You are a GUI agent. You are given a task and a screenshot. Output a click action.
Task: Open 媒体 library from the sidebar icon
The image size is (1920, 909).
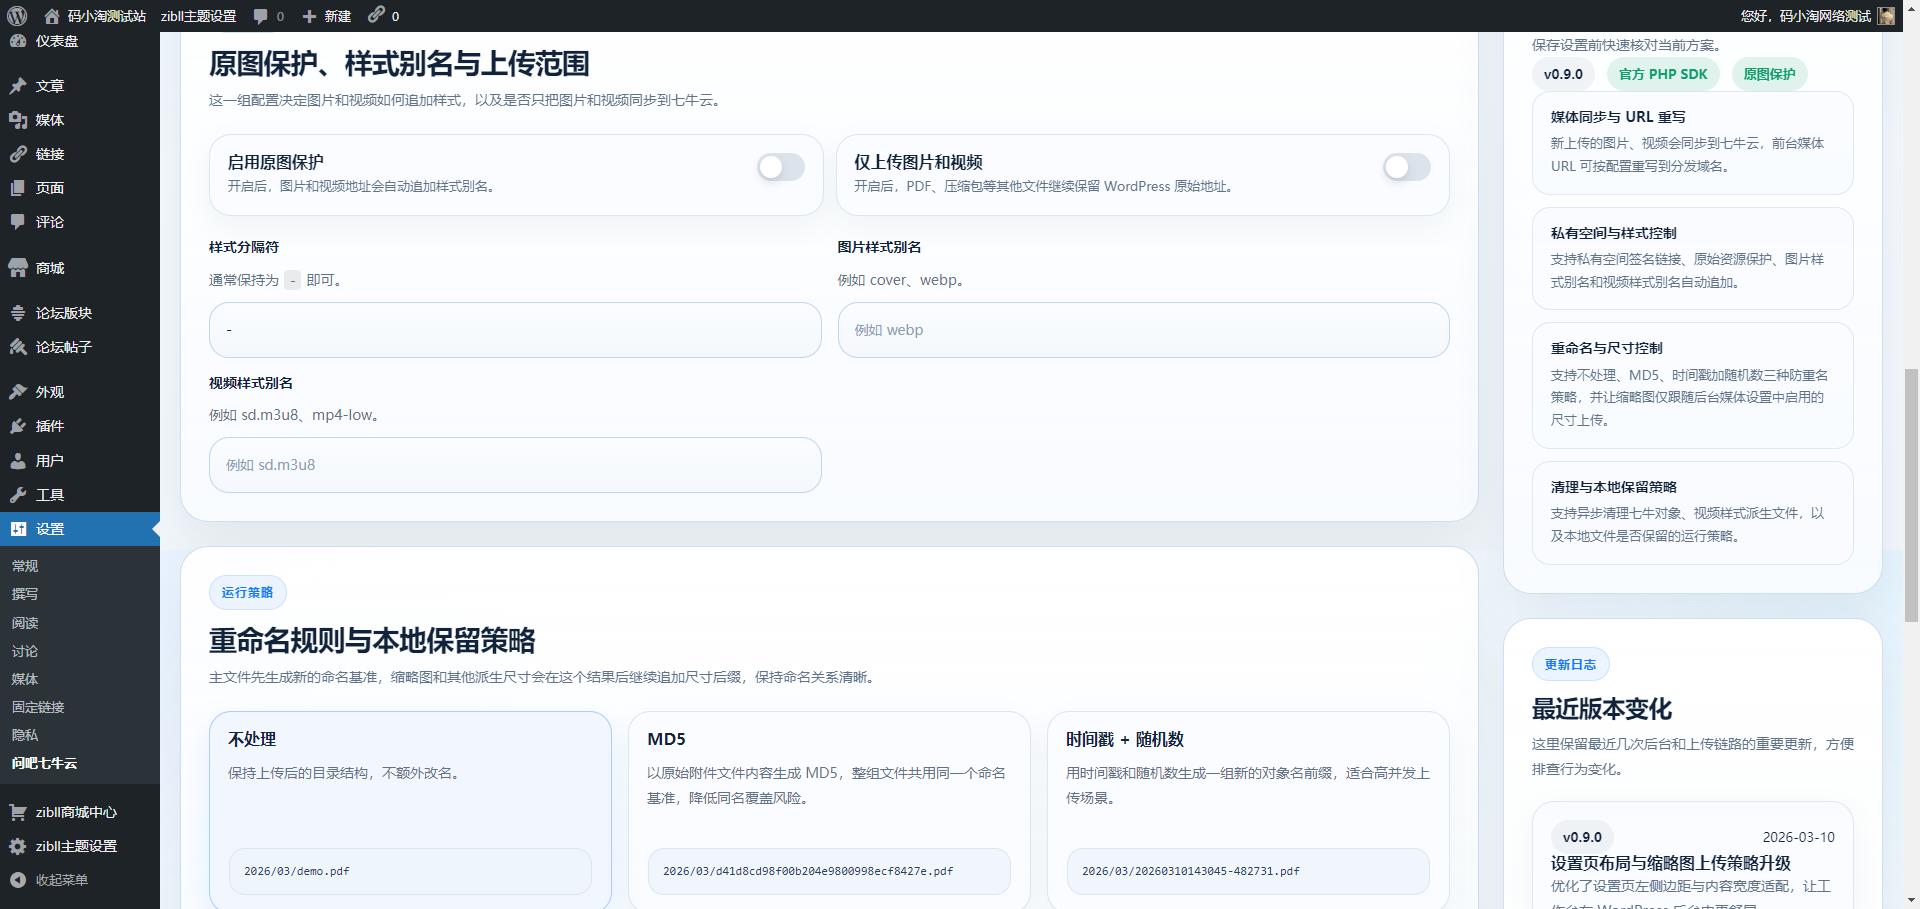click(x=18, y=120)
